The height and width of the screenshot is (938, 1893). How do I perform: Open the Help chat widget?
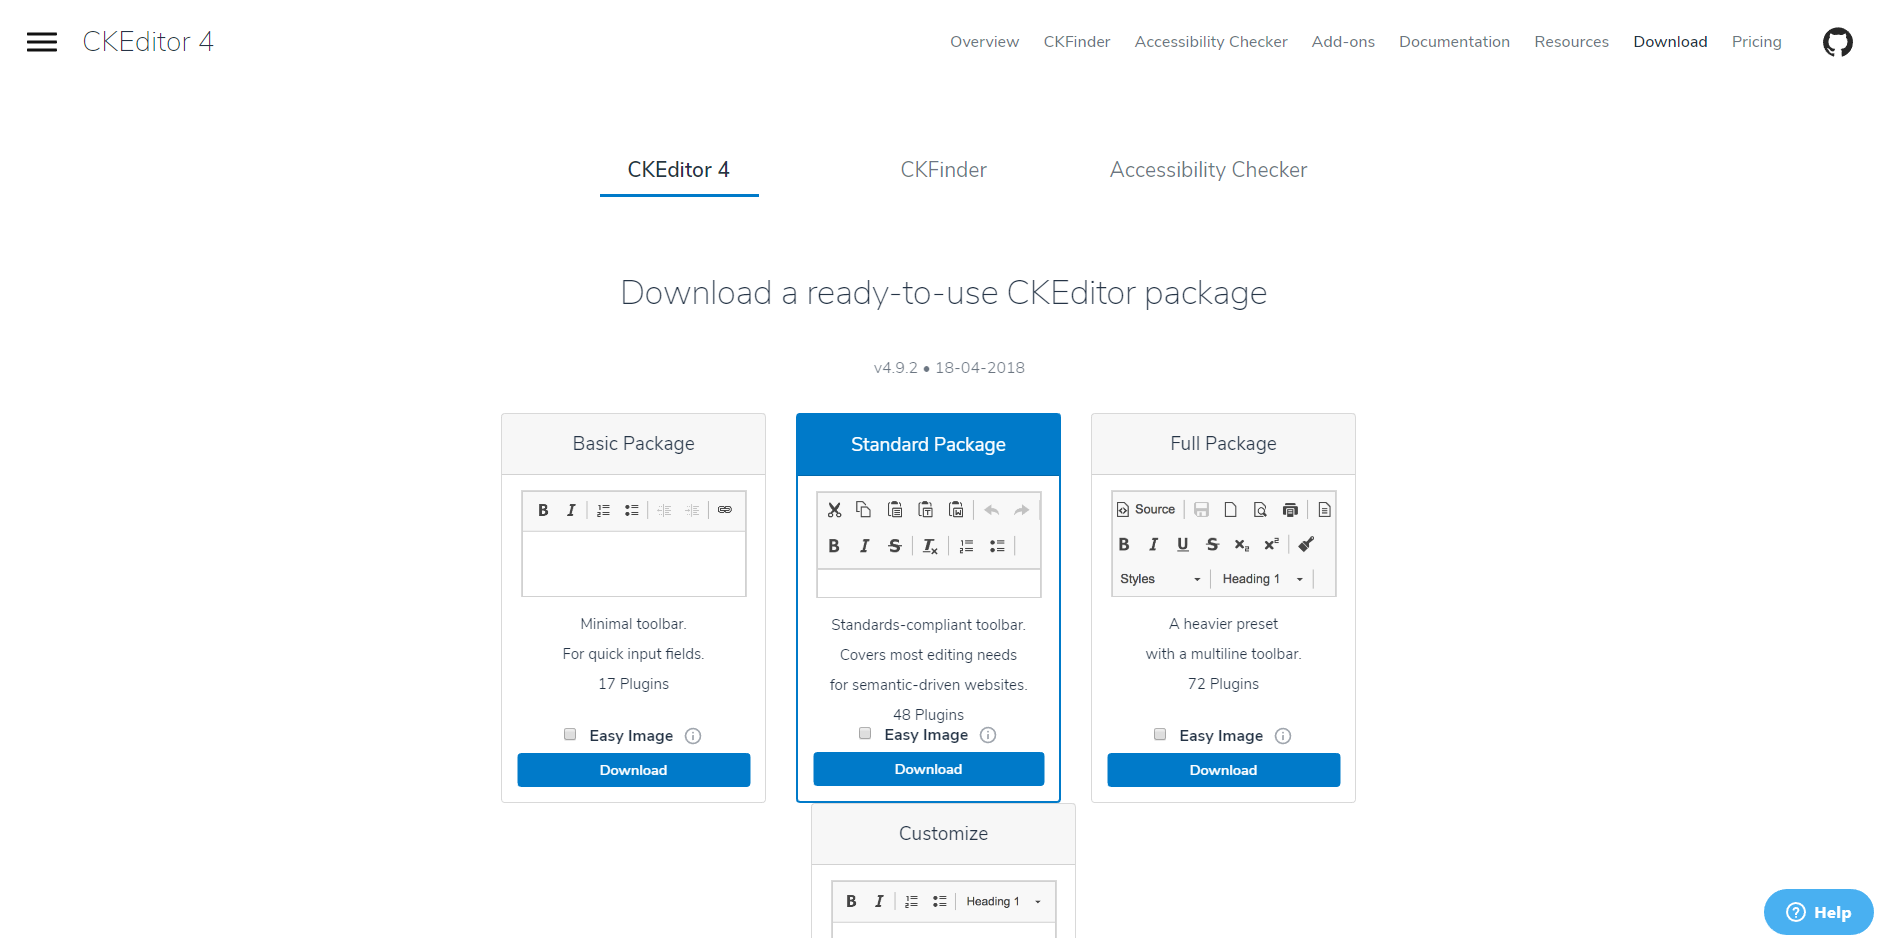coord(1818,912)
